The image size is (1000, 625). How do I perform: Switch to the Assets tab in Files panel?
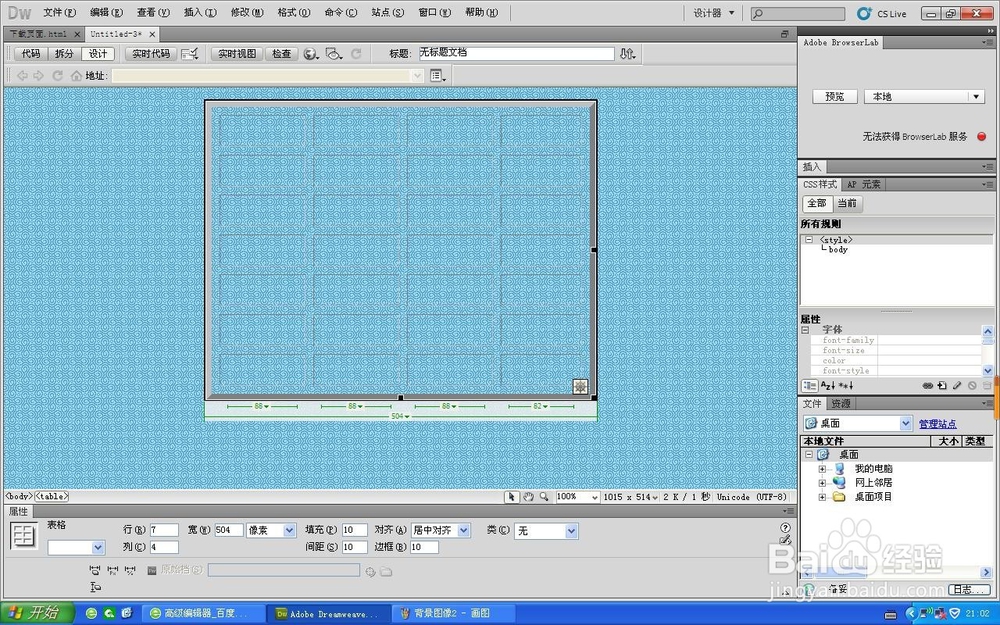(841, 404)
